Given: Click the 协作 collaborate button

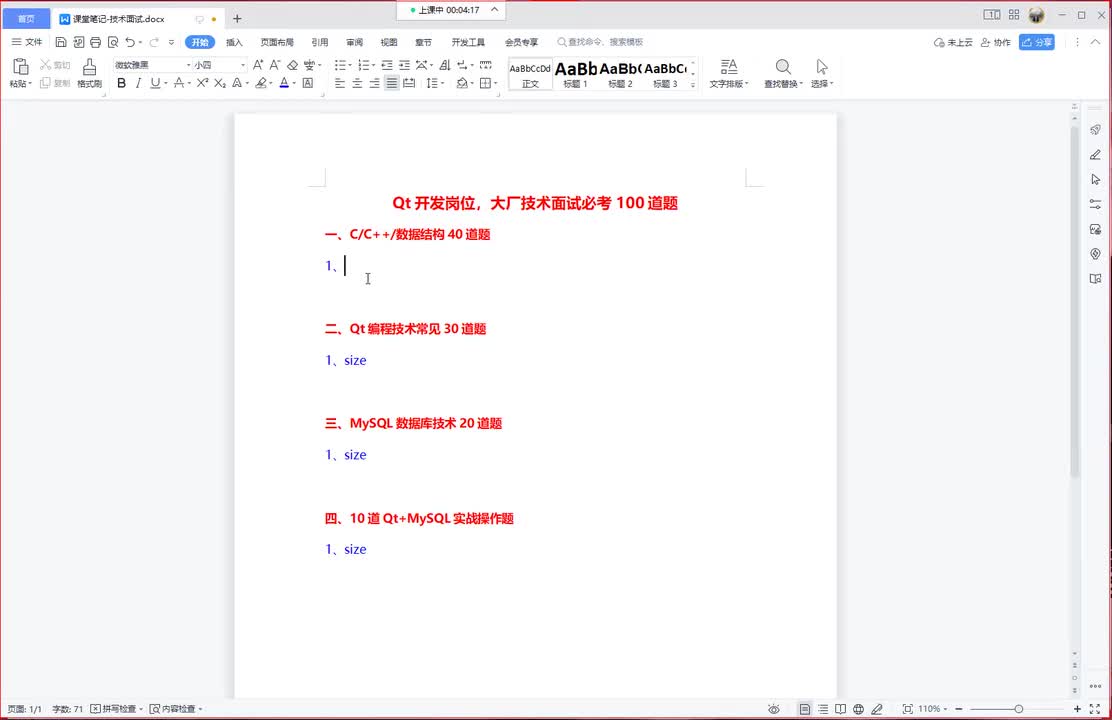Looking at the screenshot, I should coord(996,43).
